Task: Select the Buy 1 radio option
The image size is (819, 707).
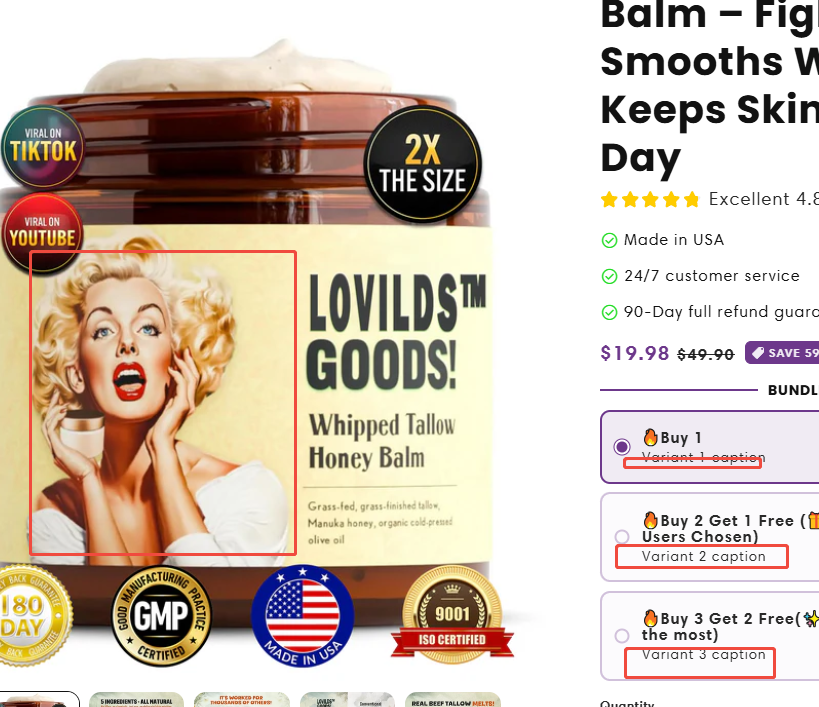Action: (x=622, y=447)
